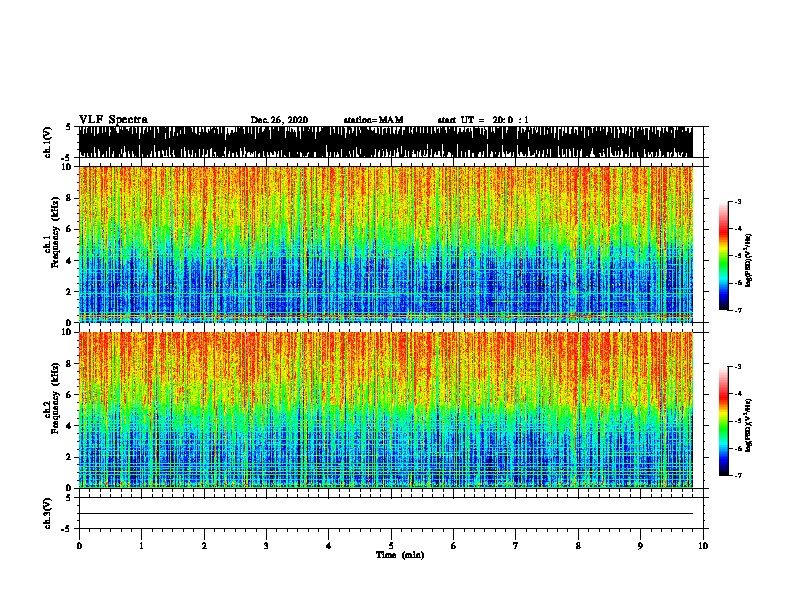This screenshot has height=612, width=792.
Task: Click the time axis tick label "4"
Action: [x=329, y=545]
